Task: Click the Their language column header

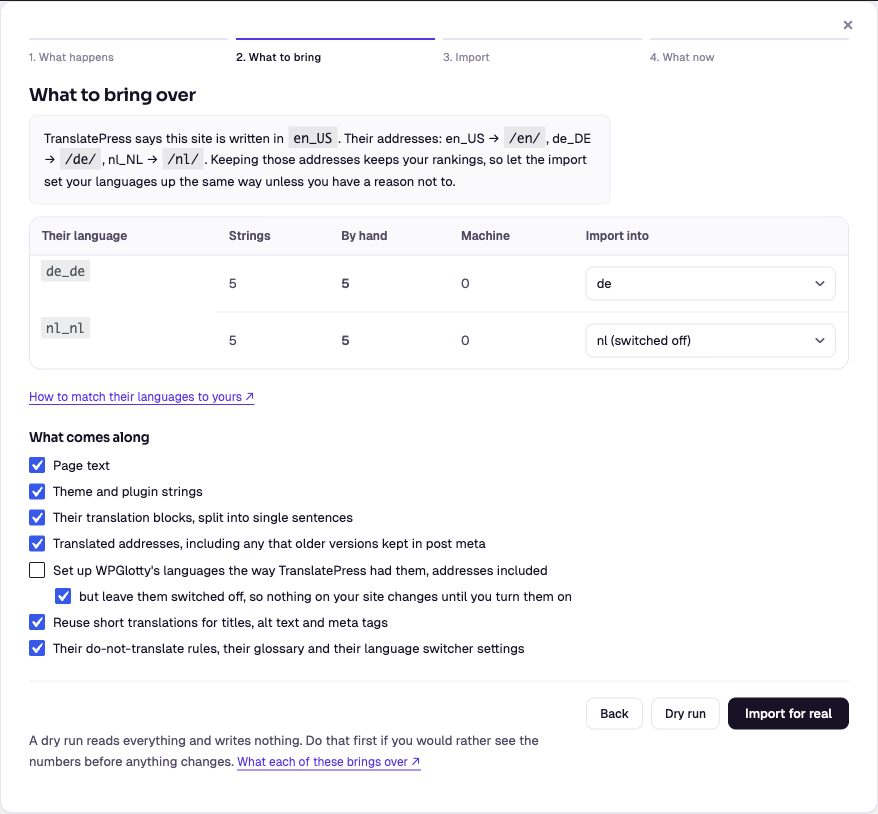Action: 85,236
